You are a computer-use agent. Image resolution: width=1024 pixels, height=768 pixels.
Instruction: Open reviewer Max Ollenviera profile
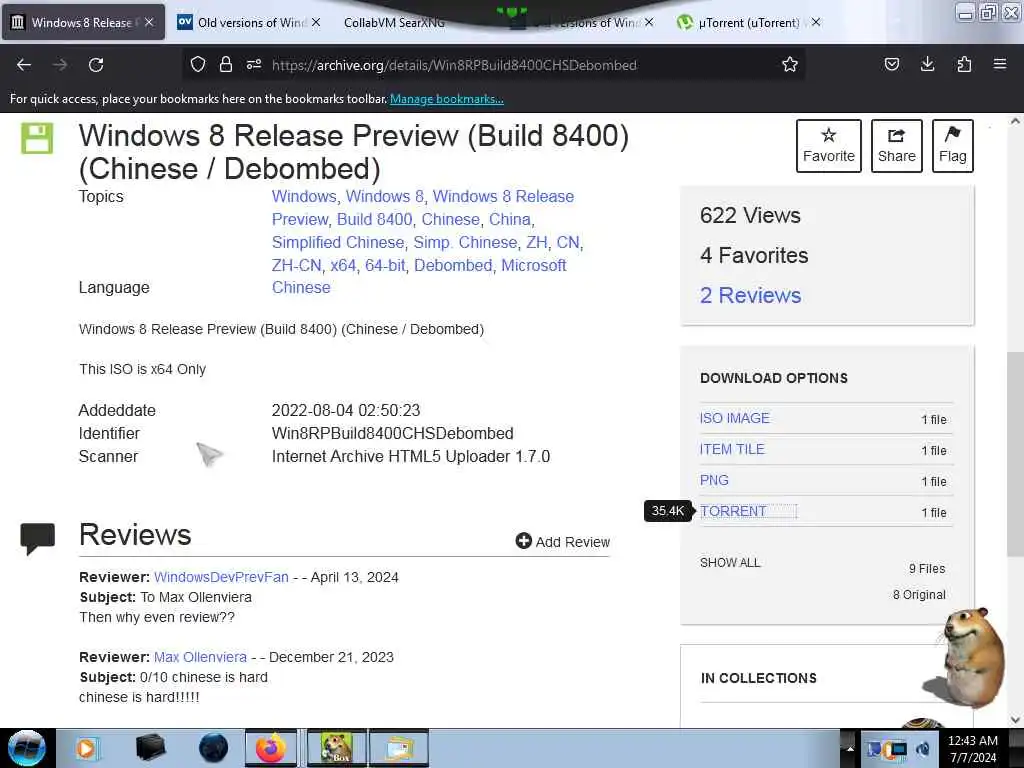[x=200, y=657]
